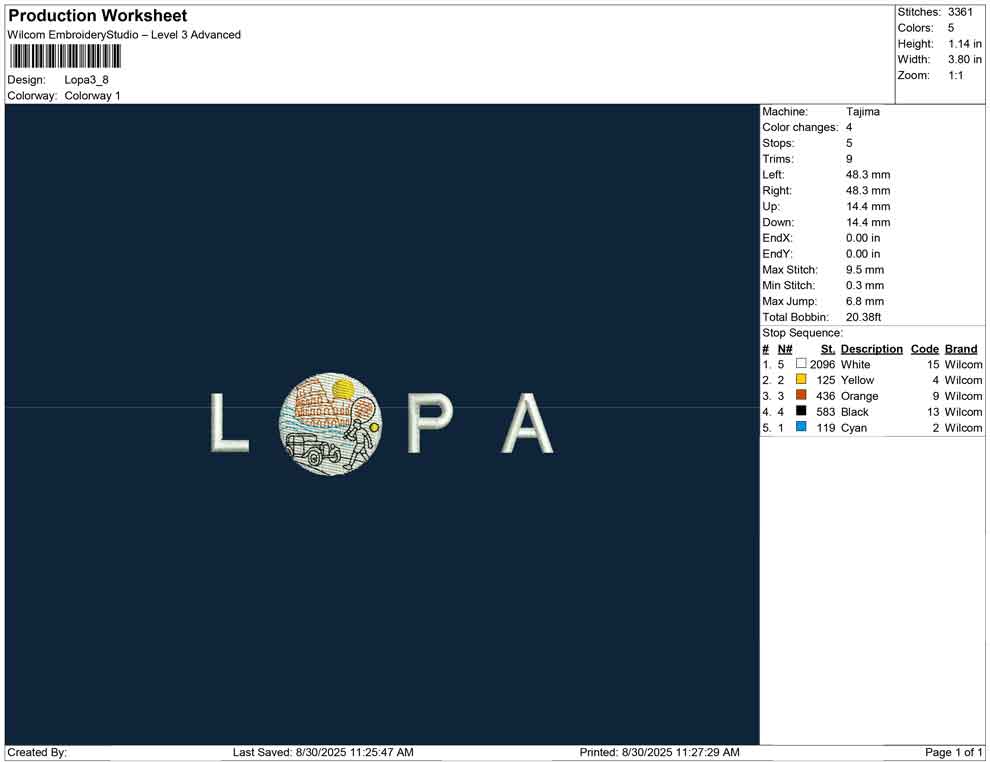Select the Black color swatch
The image size is (990, 762).
[801, 411]
